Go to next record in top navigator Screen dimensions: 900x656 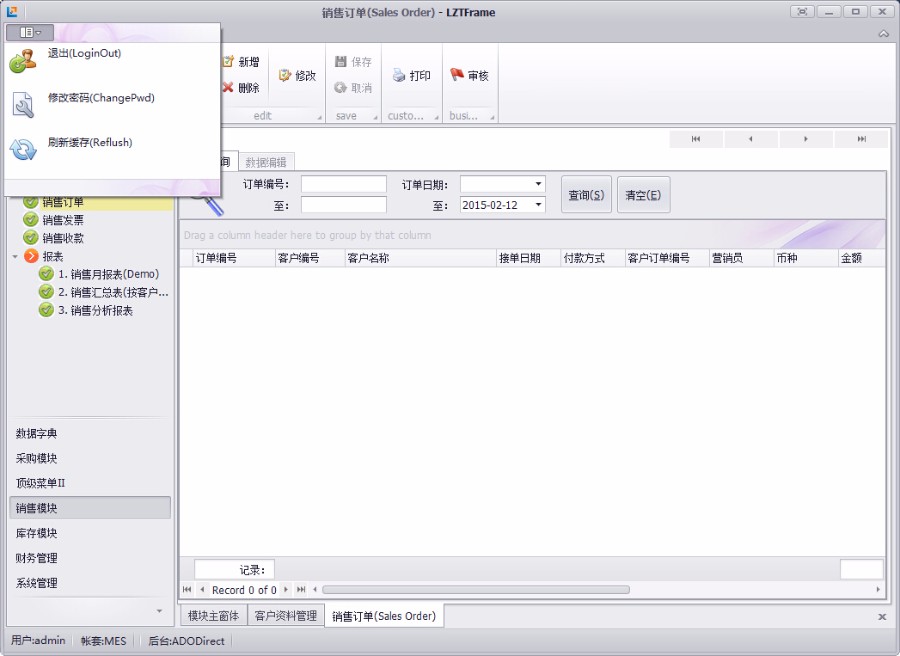point(805,139)
